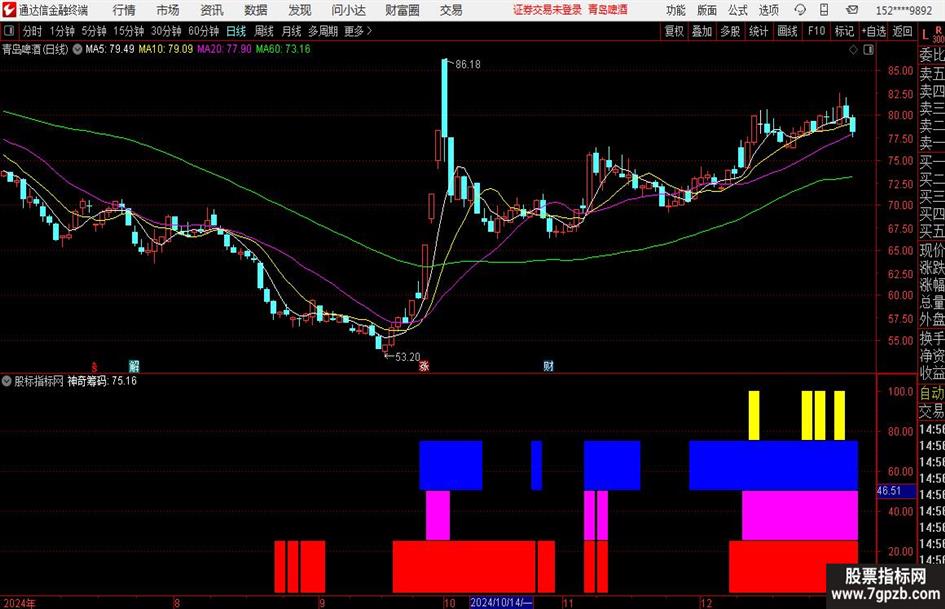The height and width of the screenshot is (609, 945).
Task: Open F10 company information
Action: [x=817, y=31]
